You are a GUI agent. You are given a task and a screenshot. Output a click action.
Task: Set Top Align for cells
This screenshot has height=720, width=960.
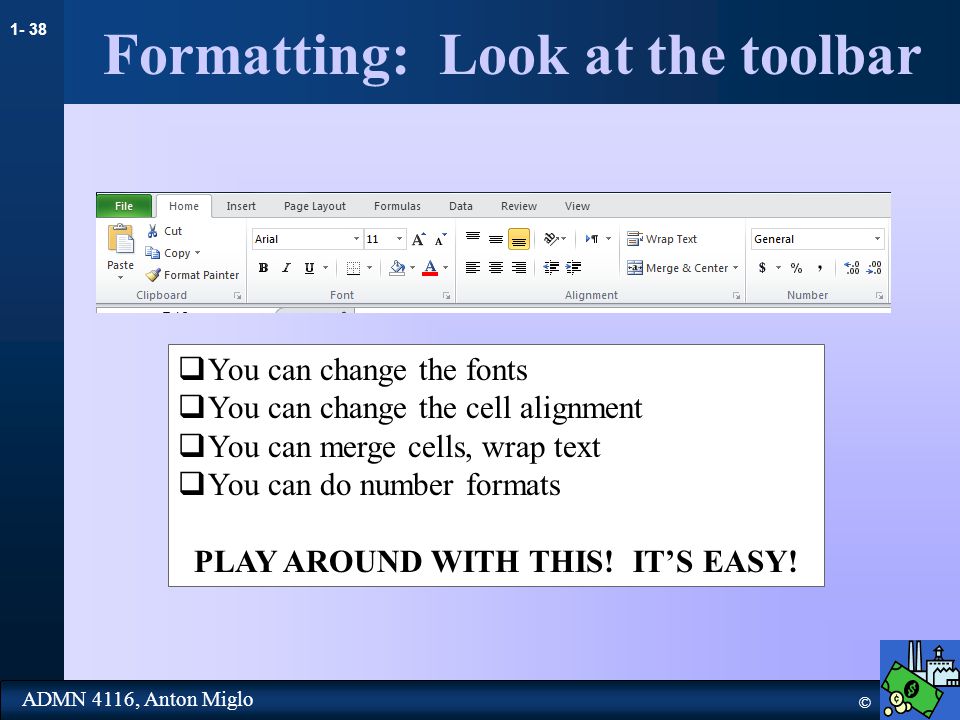point(473,239)
